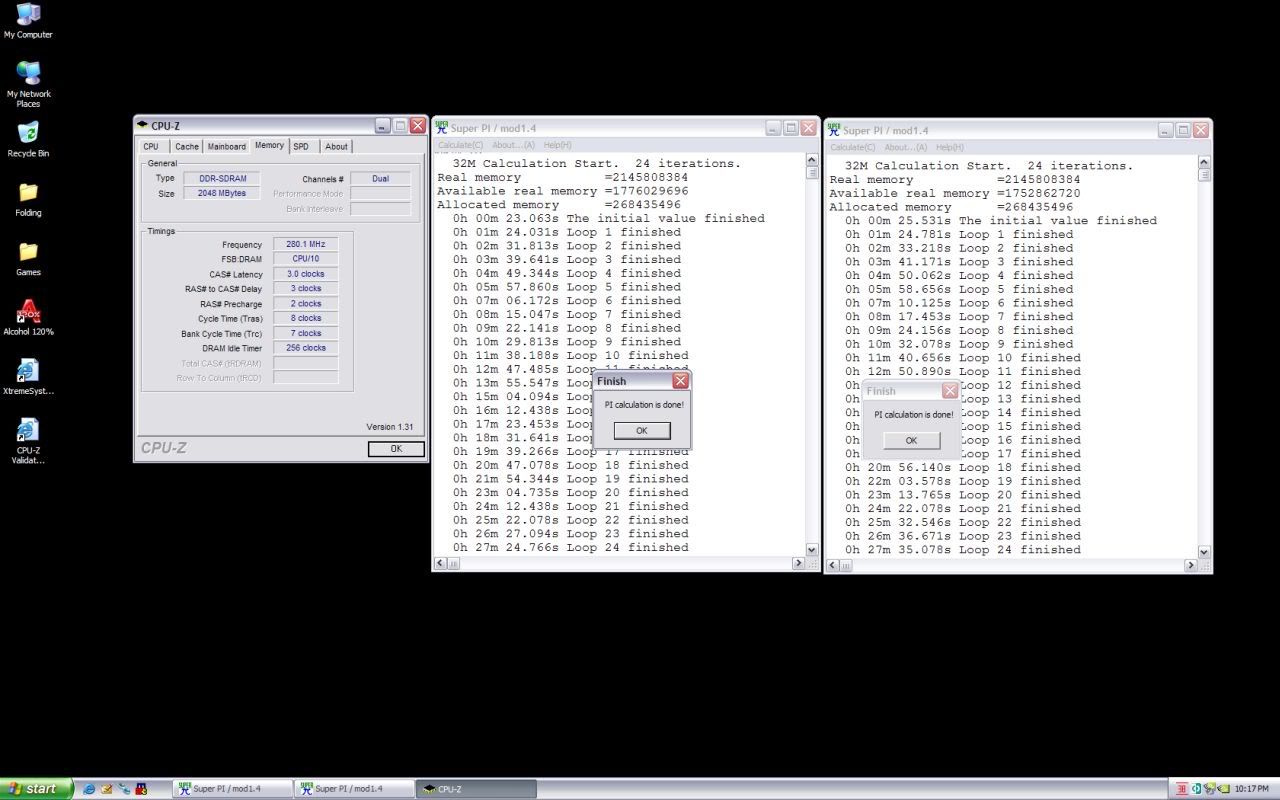Click the Size field 2048 MBytes

[222, 193]
